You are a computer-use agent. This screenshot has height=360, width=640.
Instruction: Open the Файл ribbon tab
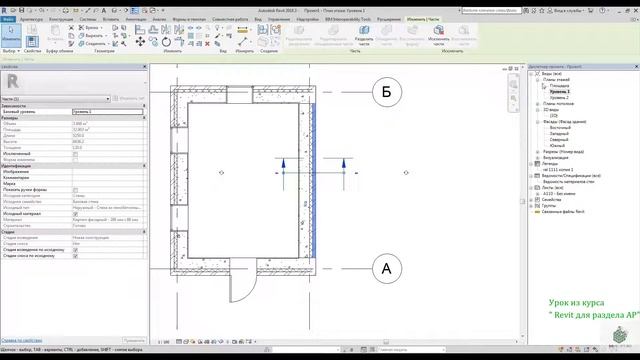tap(8, 19)
